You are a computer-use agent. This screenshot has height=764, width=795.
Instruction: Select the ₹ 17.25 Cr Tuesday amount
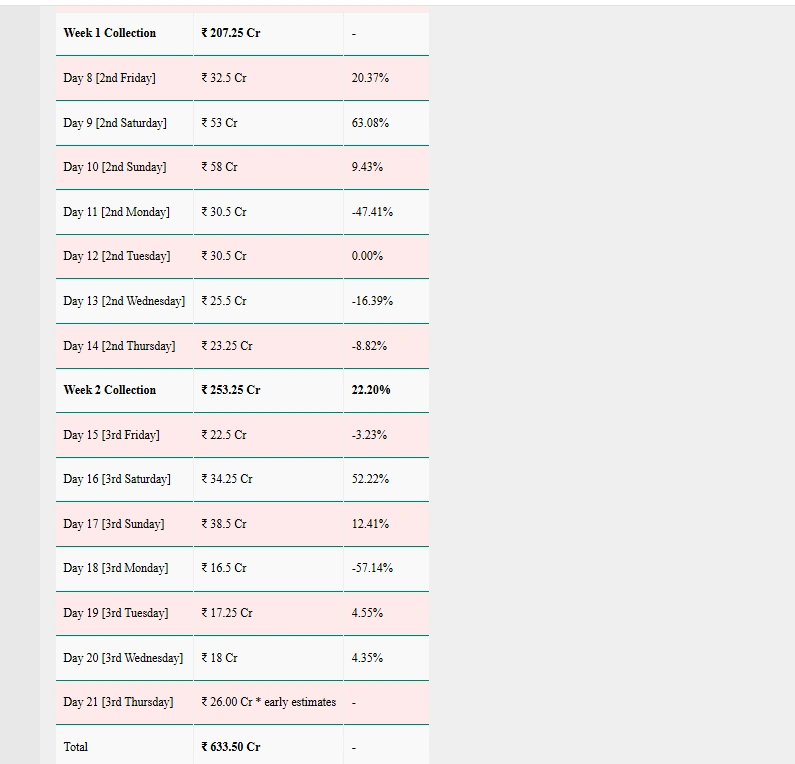click(x=227, y=613)
